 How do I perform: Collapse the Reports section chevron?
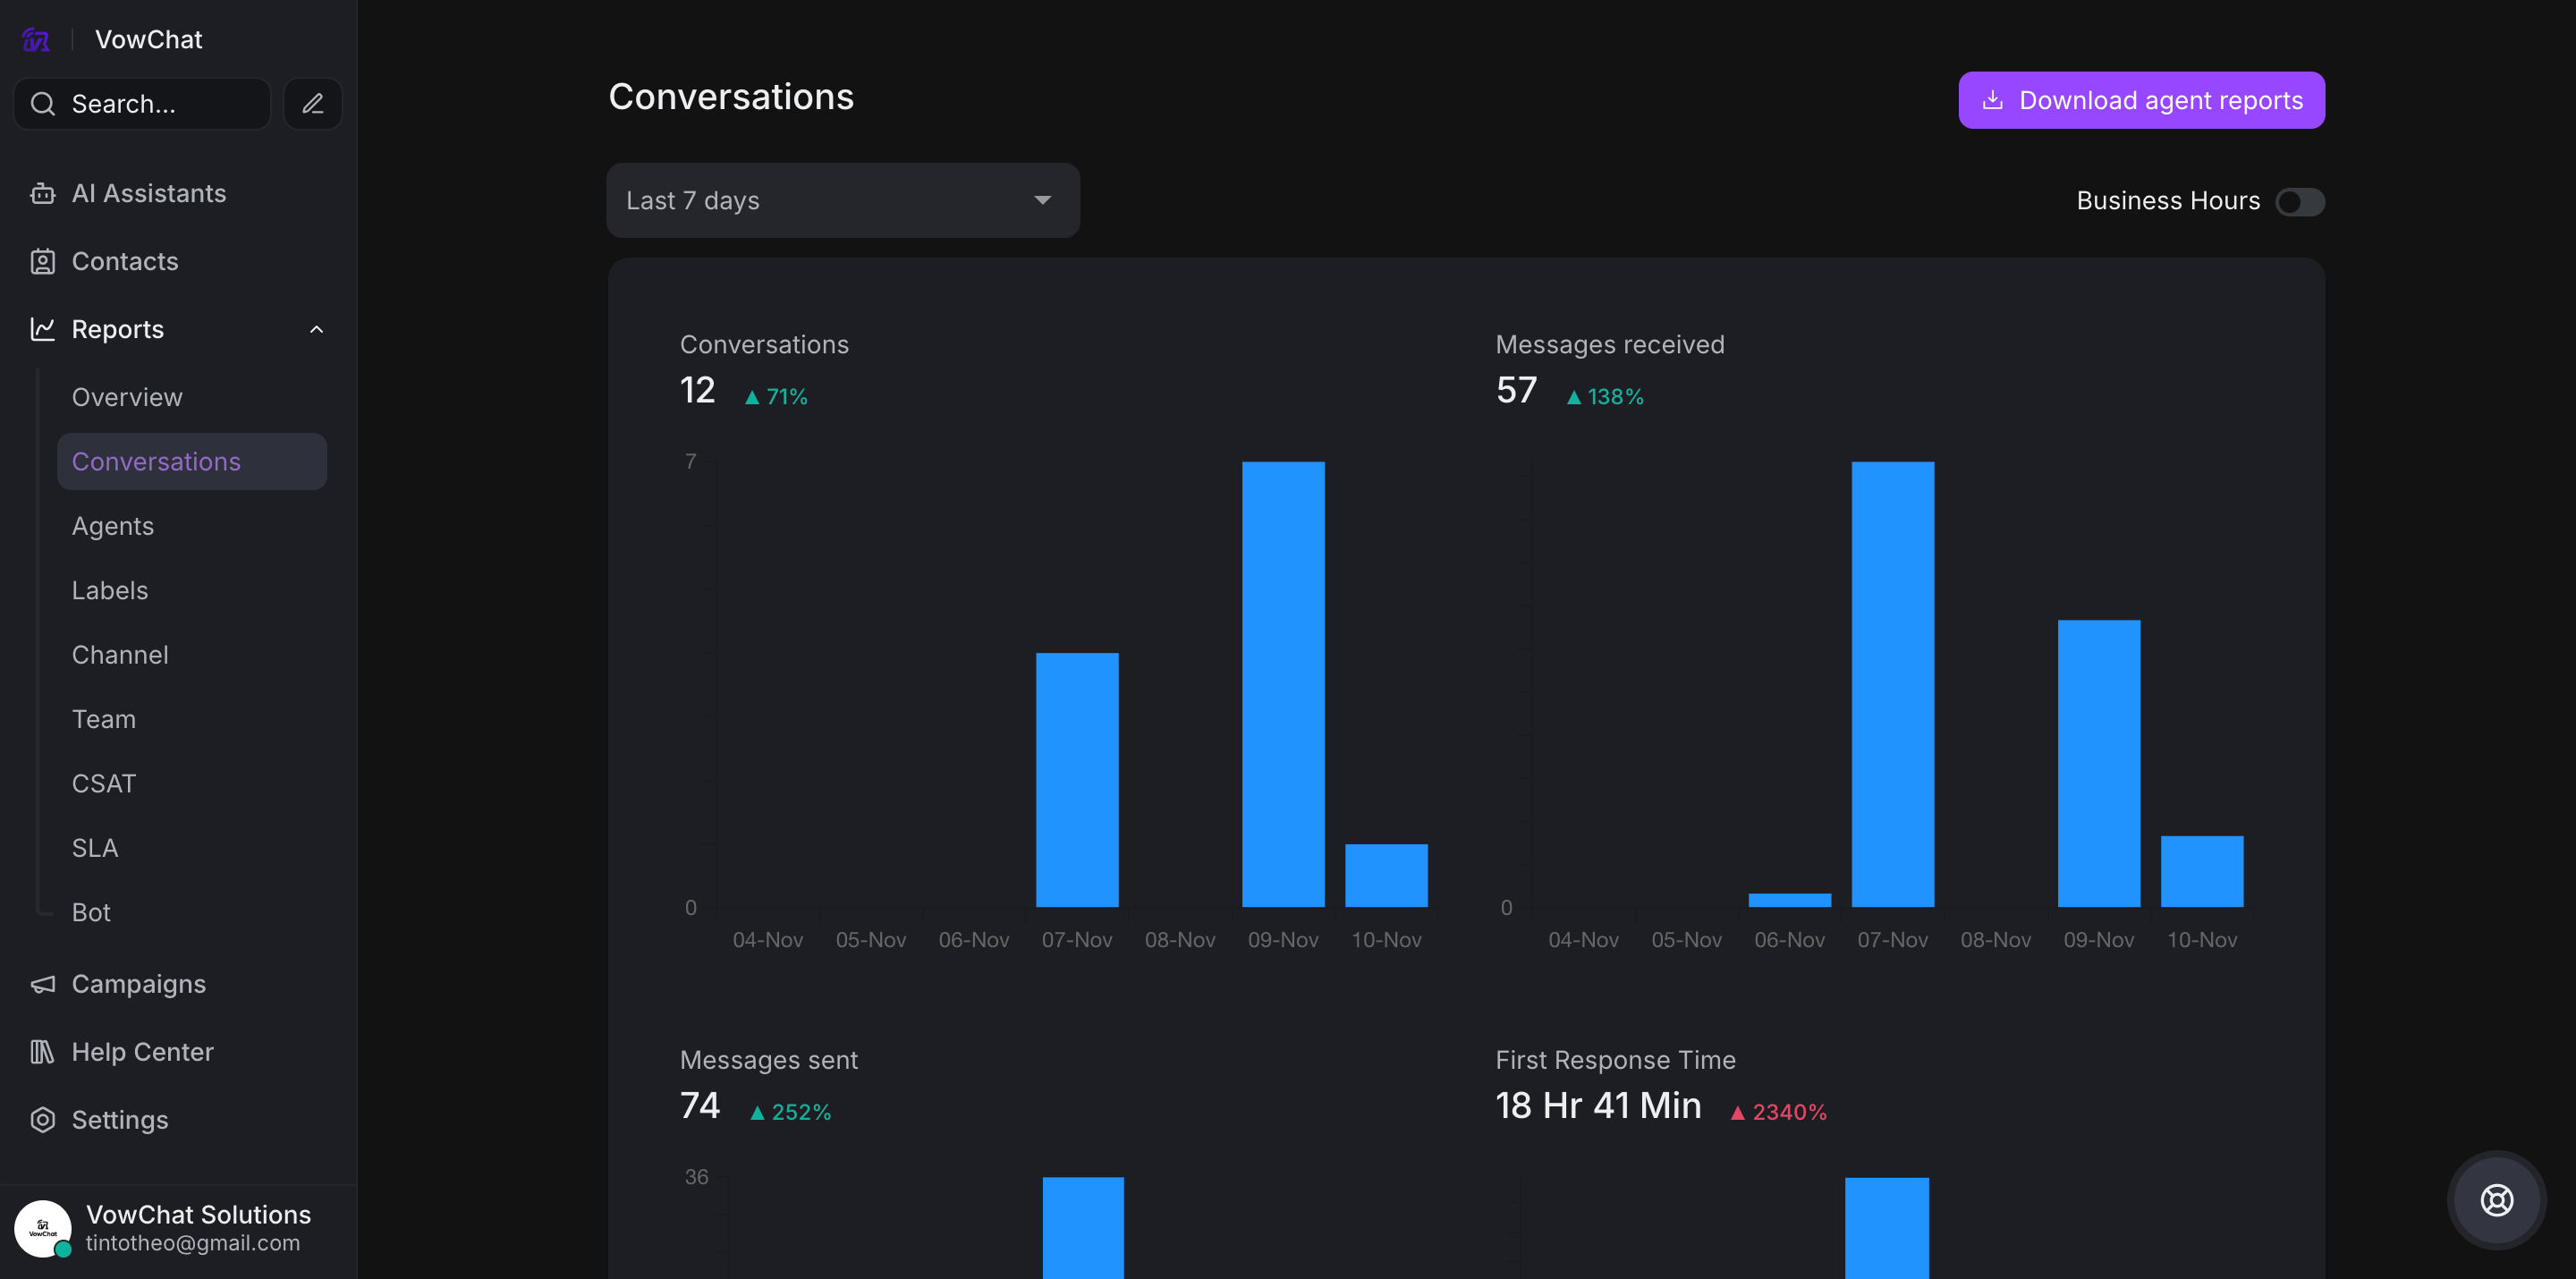(x=316, y=329)
